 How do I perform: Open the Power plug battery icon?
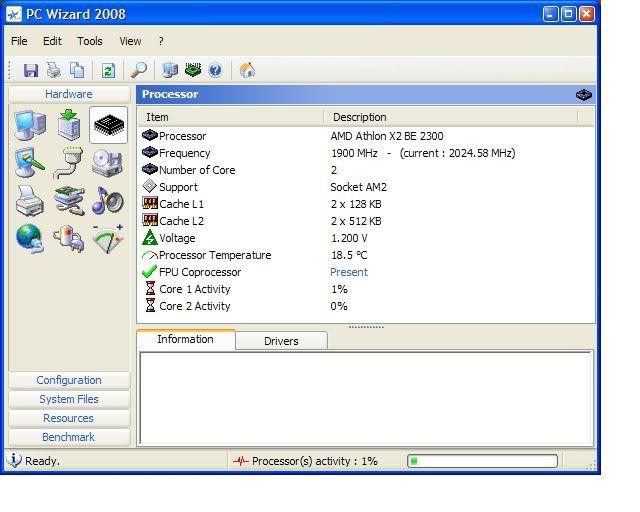coord(69,239)
